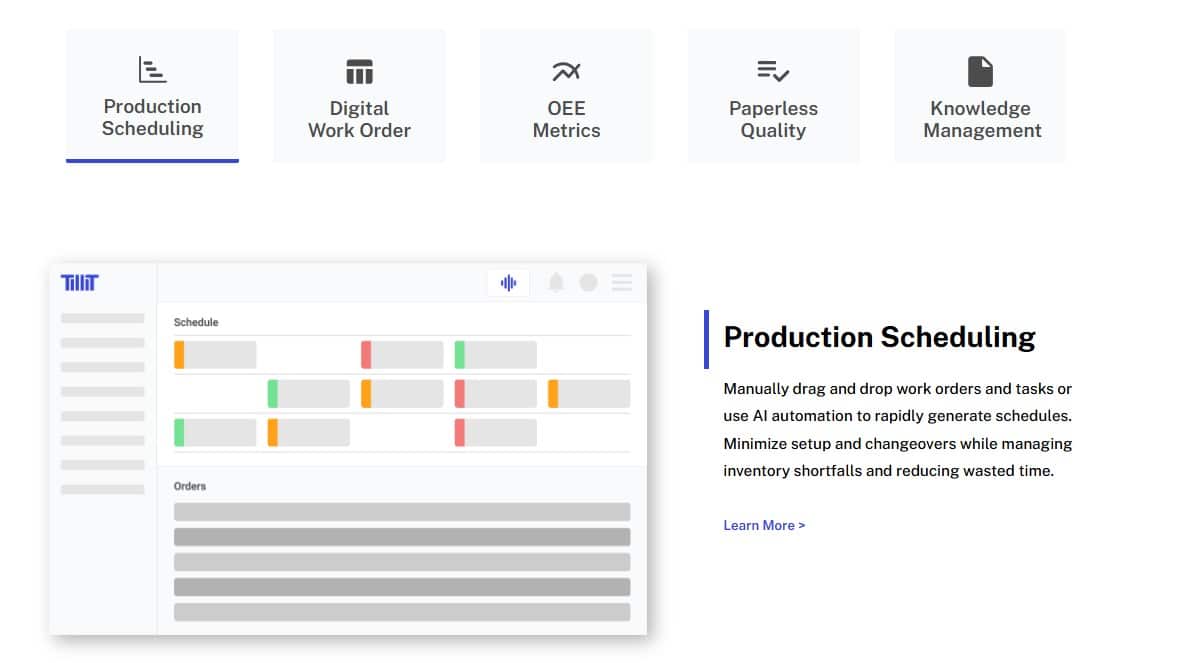Pick the green task block in bottom schedule row

pyautogui.click(x=215, y=433)
